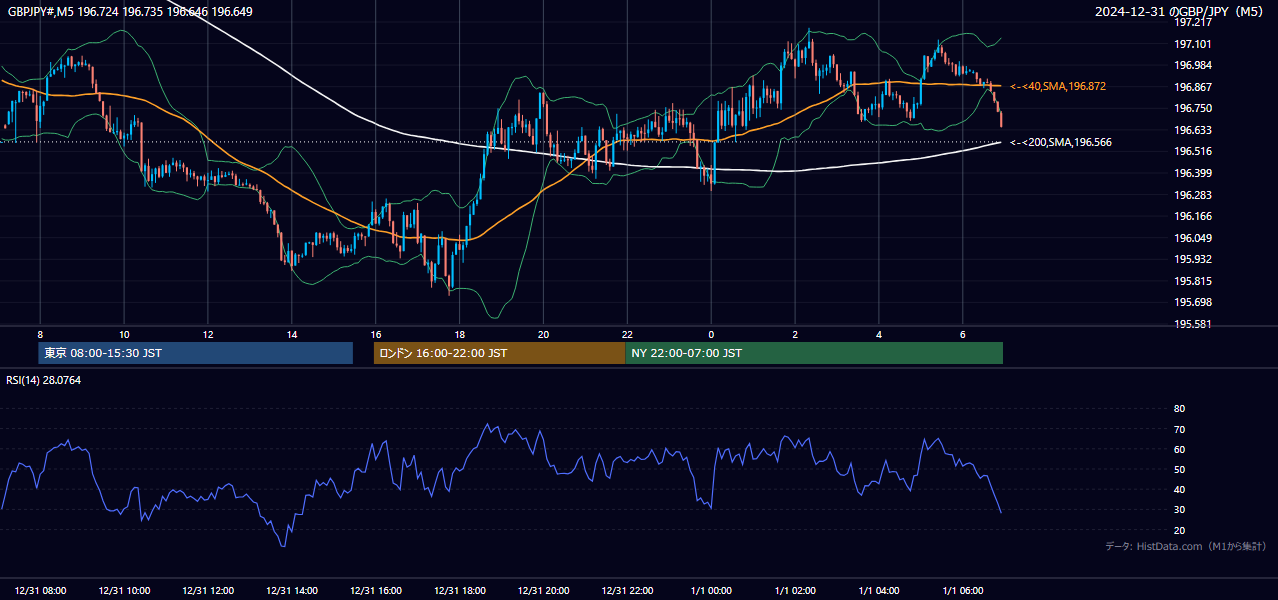Click the RSI(14) 28.0764 indicator label

[44, 380]
